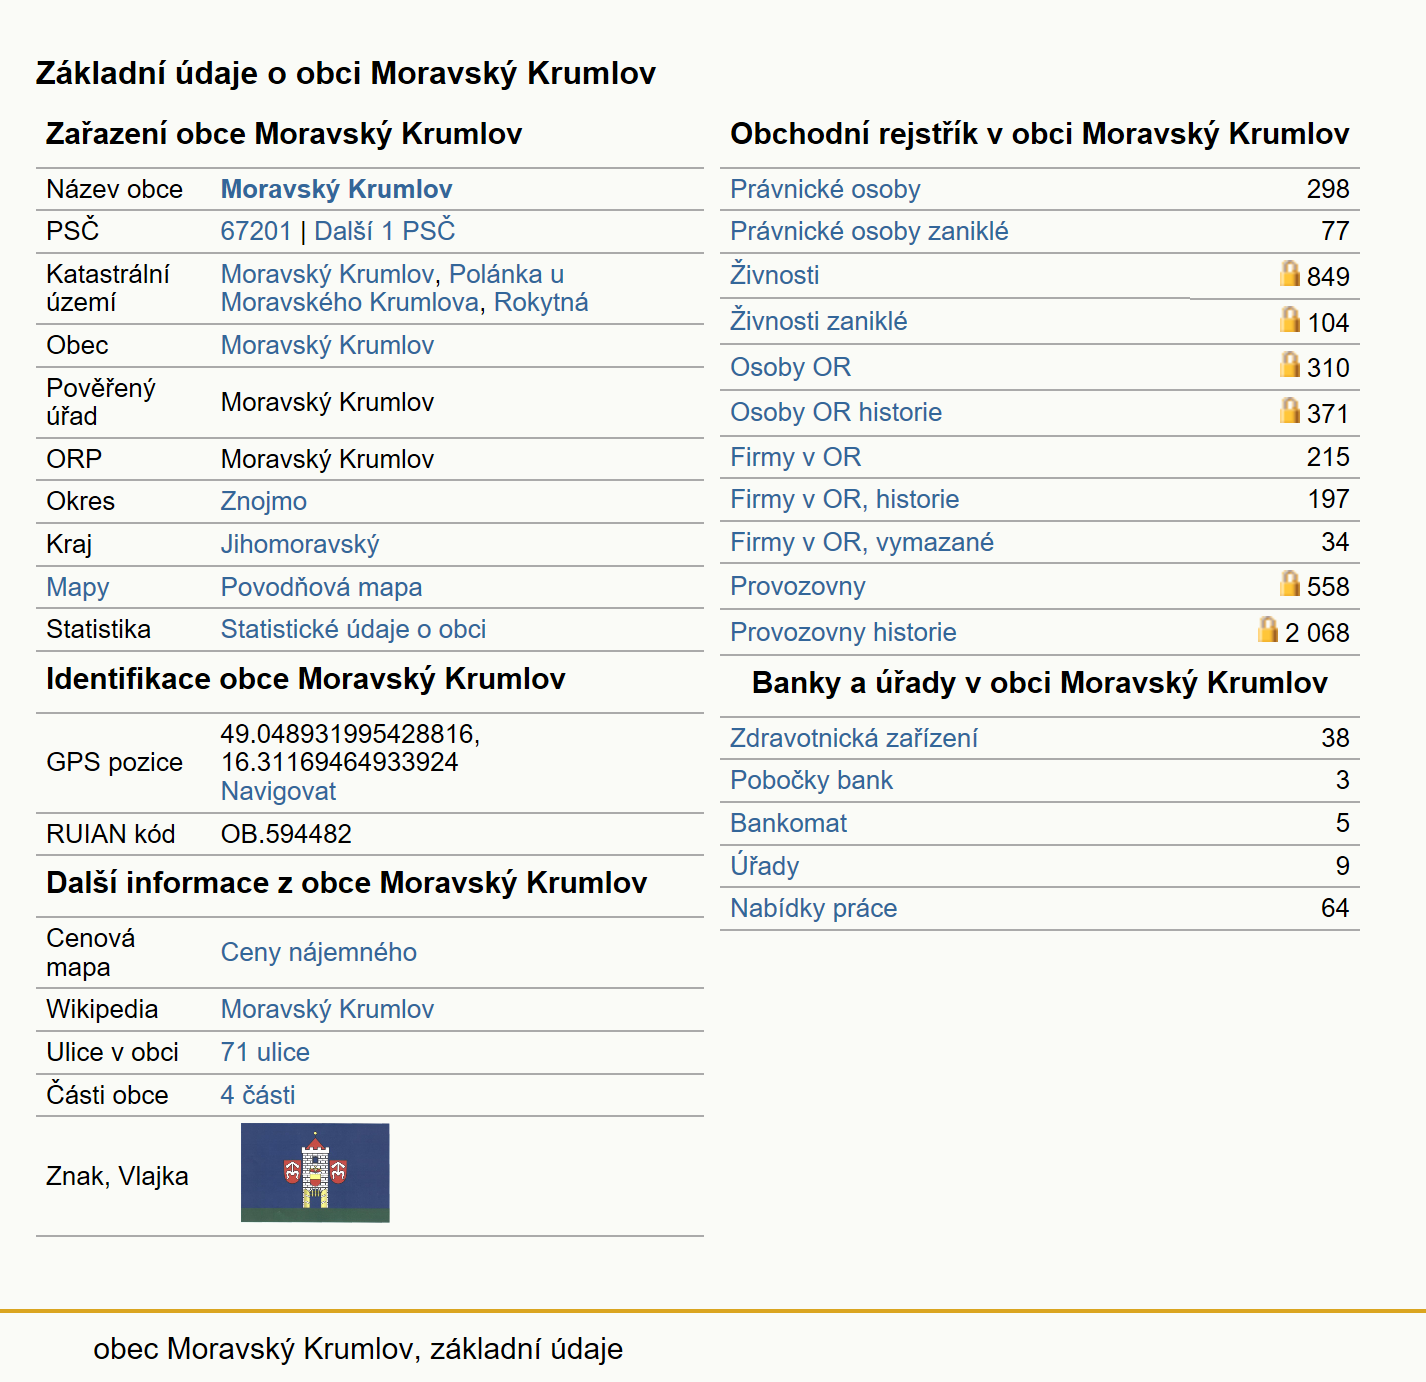Viewport: 1426px width, 1382px height.
Task: Open the Znojmo district link
Action: (x=264, y=501)
